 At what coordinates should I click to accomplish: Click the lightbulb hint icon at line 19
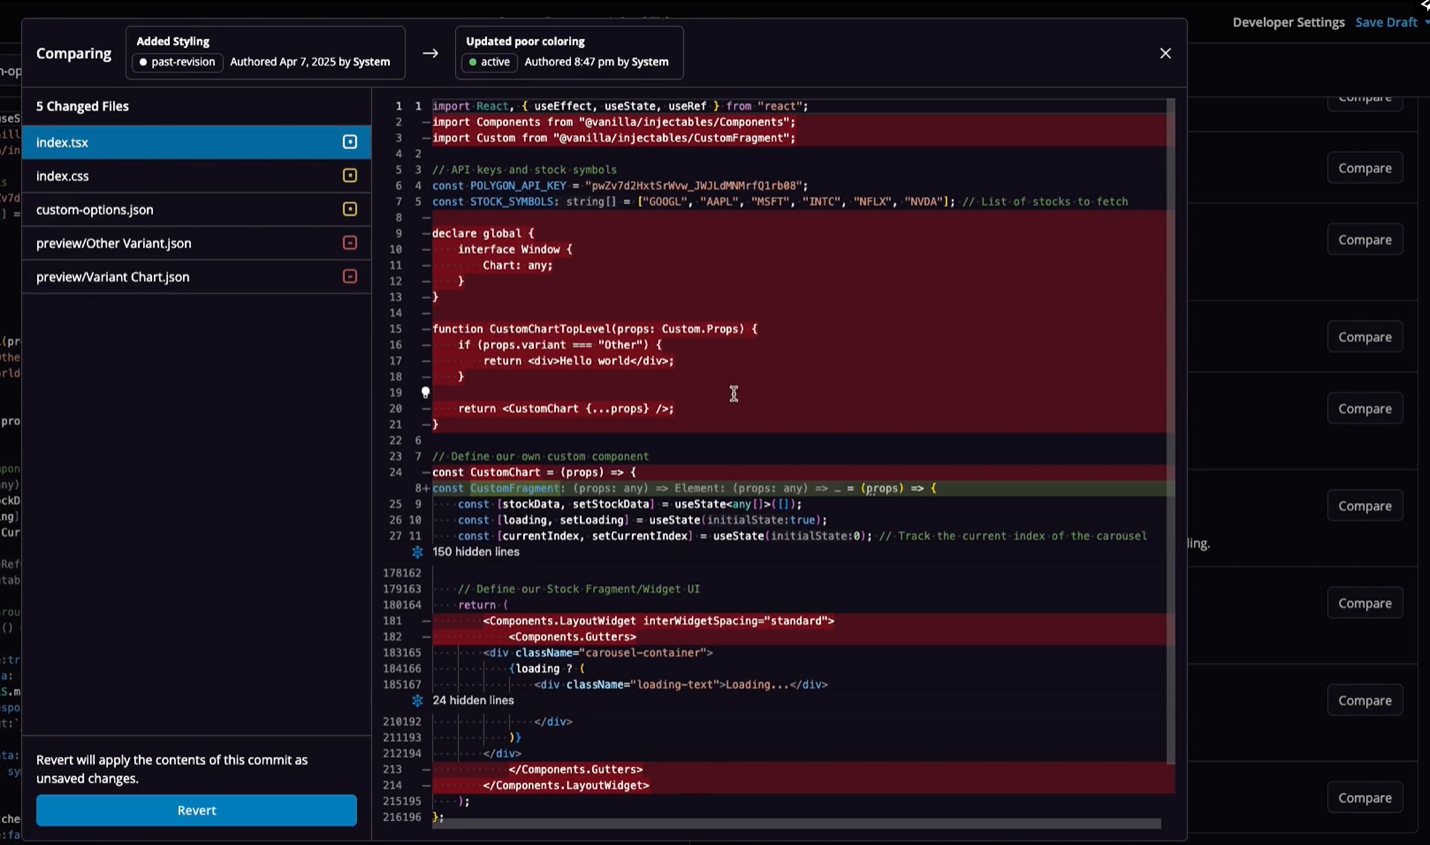[425, 393]
